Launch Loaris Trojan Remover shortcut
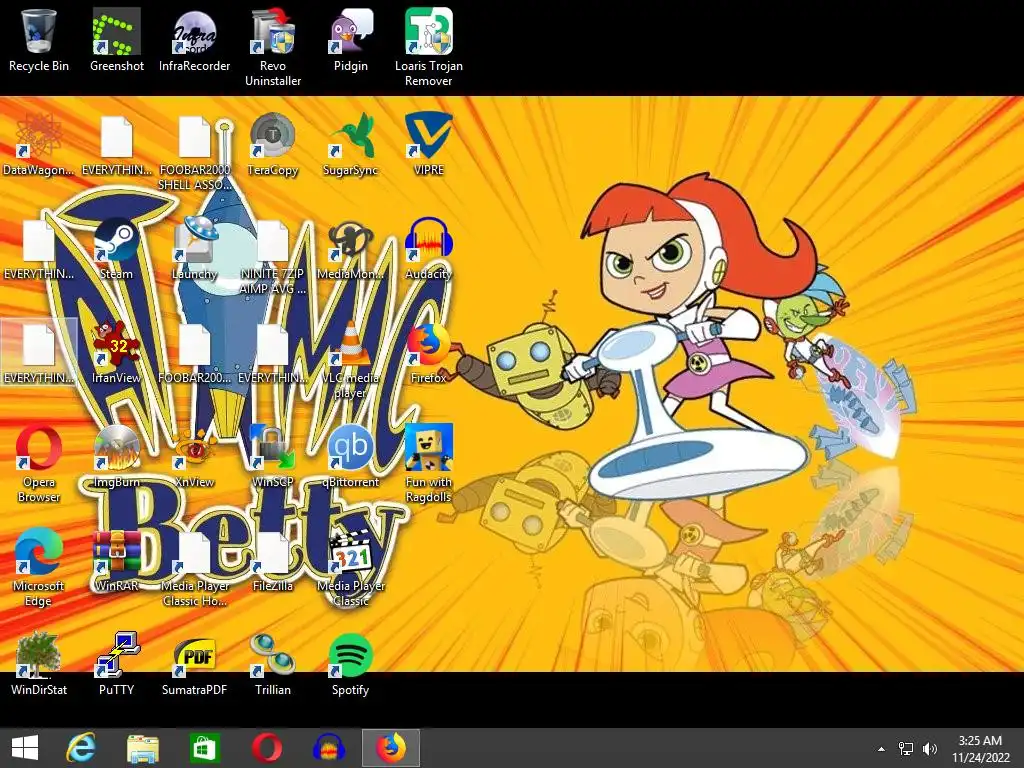 tap(428, 47)
